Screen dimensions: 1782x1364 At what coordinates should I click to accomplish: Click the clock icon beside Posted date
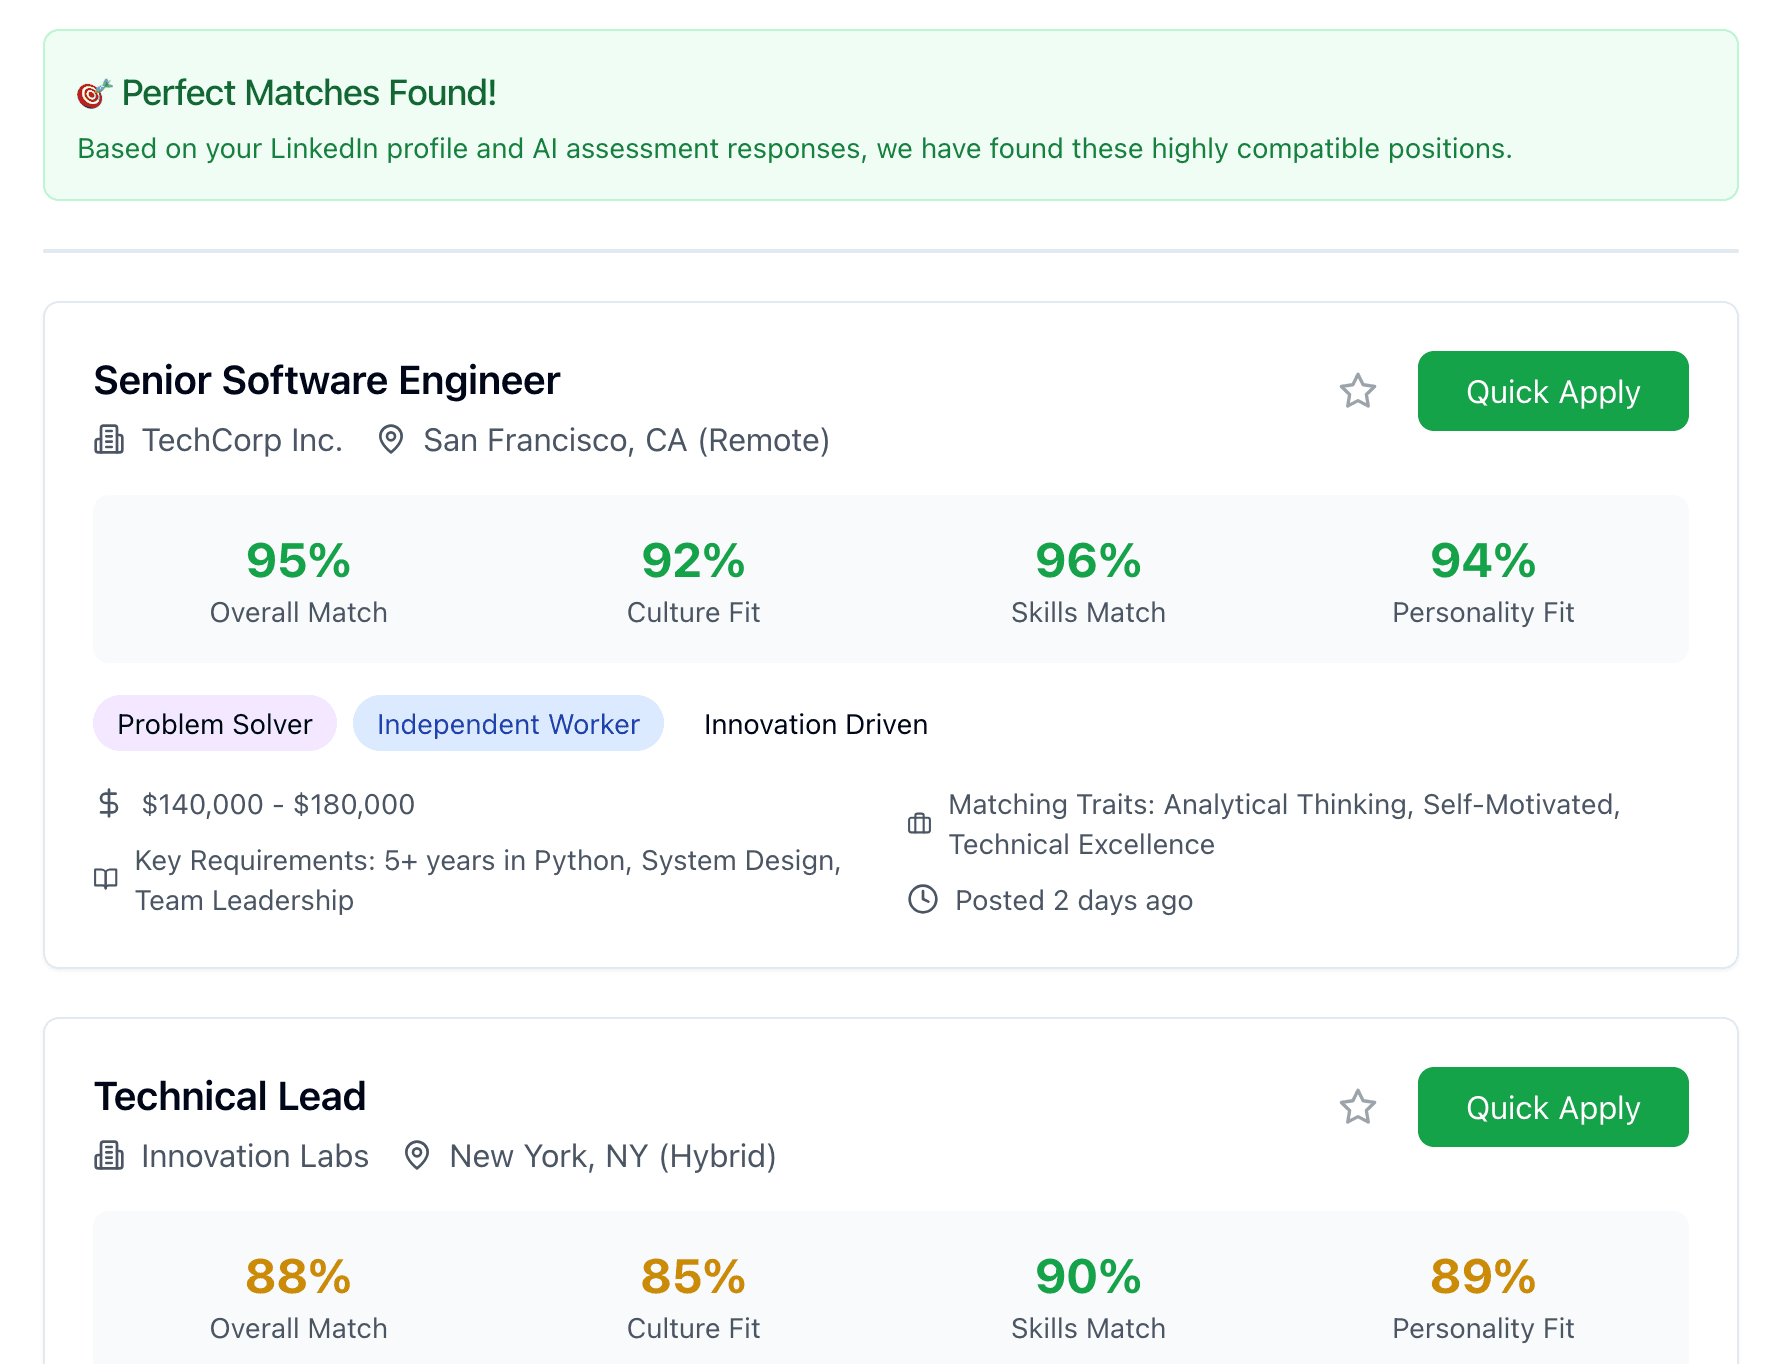tap(922, 900)
